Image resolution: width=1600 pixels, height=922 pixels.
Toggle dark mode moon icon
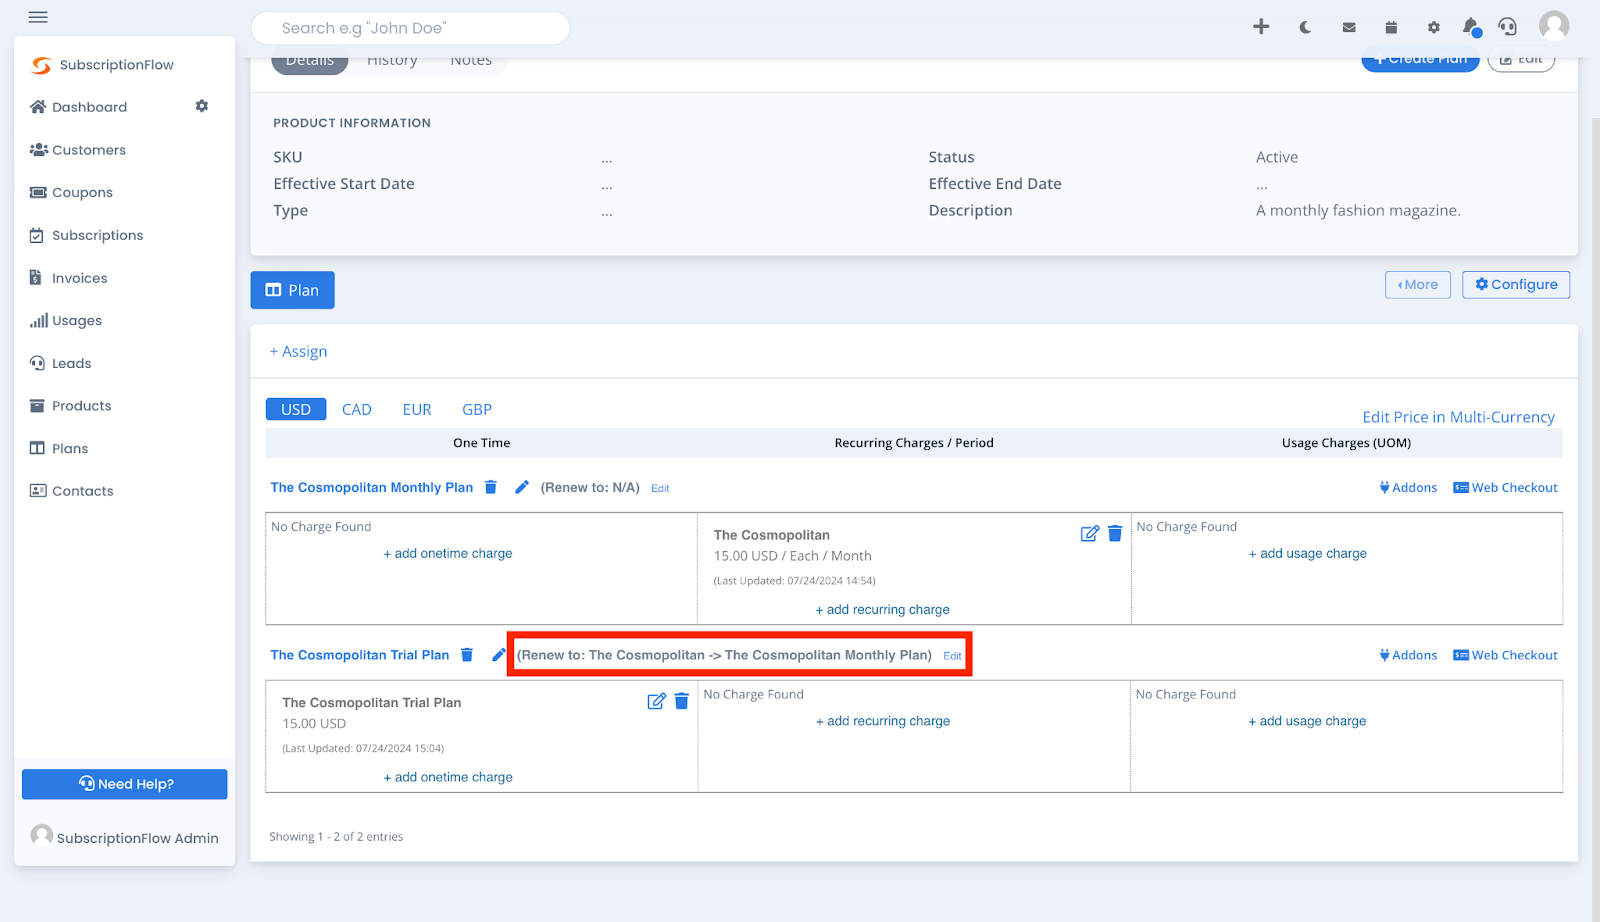pos(1305,28)
